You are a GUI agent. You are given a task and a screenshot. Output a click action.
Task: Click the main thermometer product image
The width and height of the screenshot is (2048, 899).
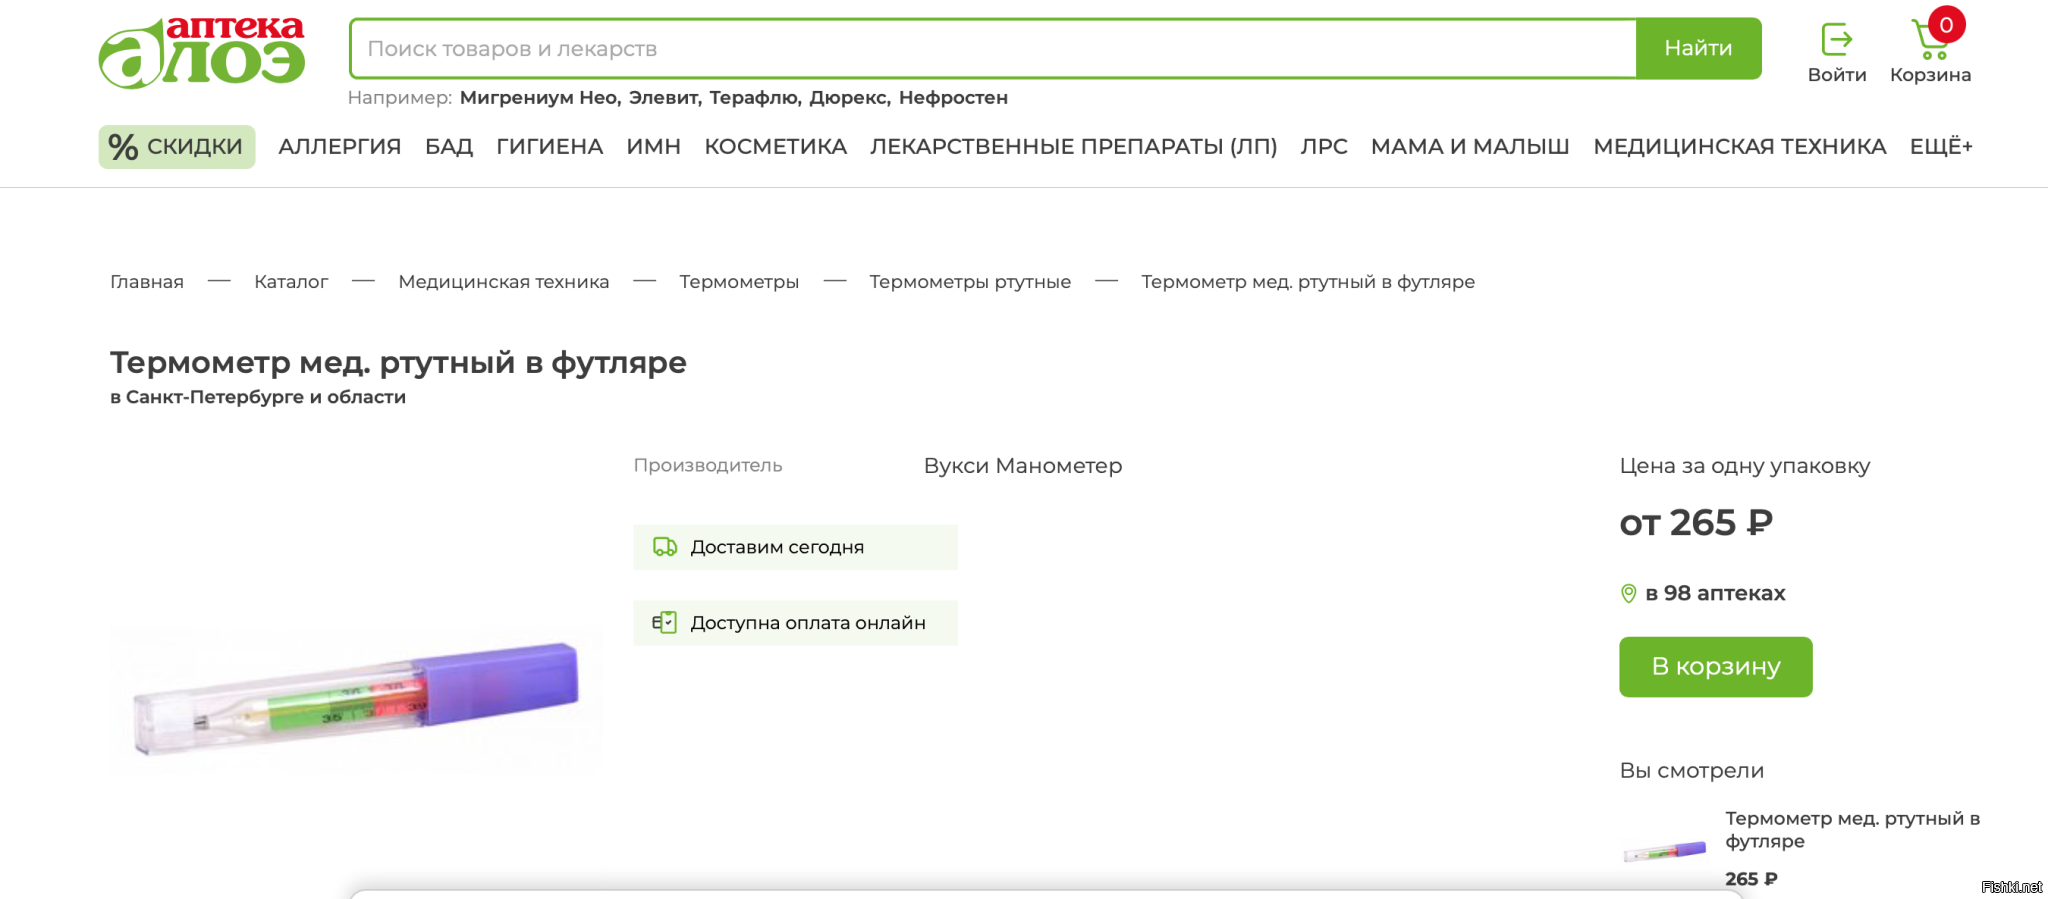click(x=356, y=696)
